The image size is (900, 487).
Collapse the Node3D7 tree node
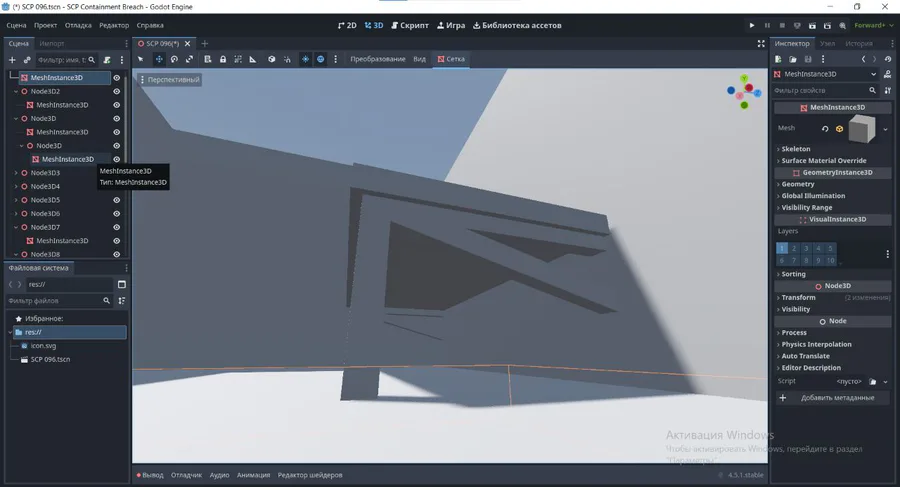click(x=16, y=227)
